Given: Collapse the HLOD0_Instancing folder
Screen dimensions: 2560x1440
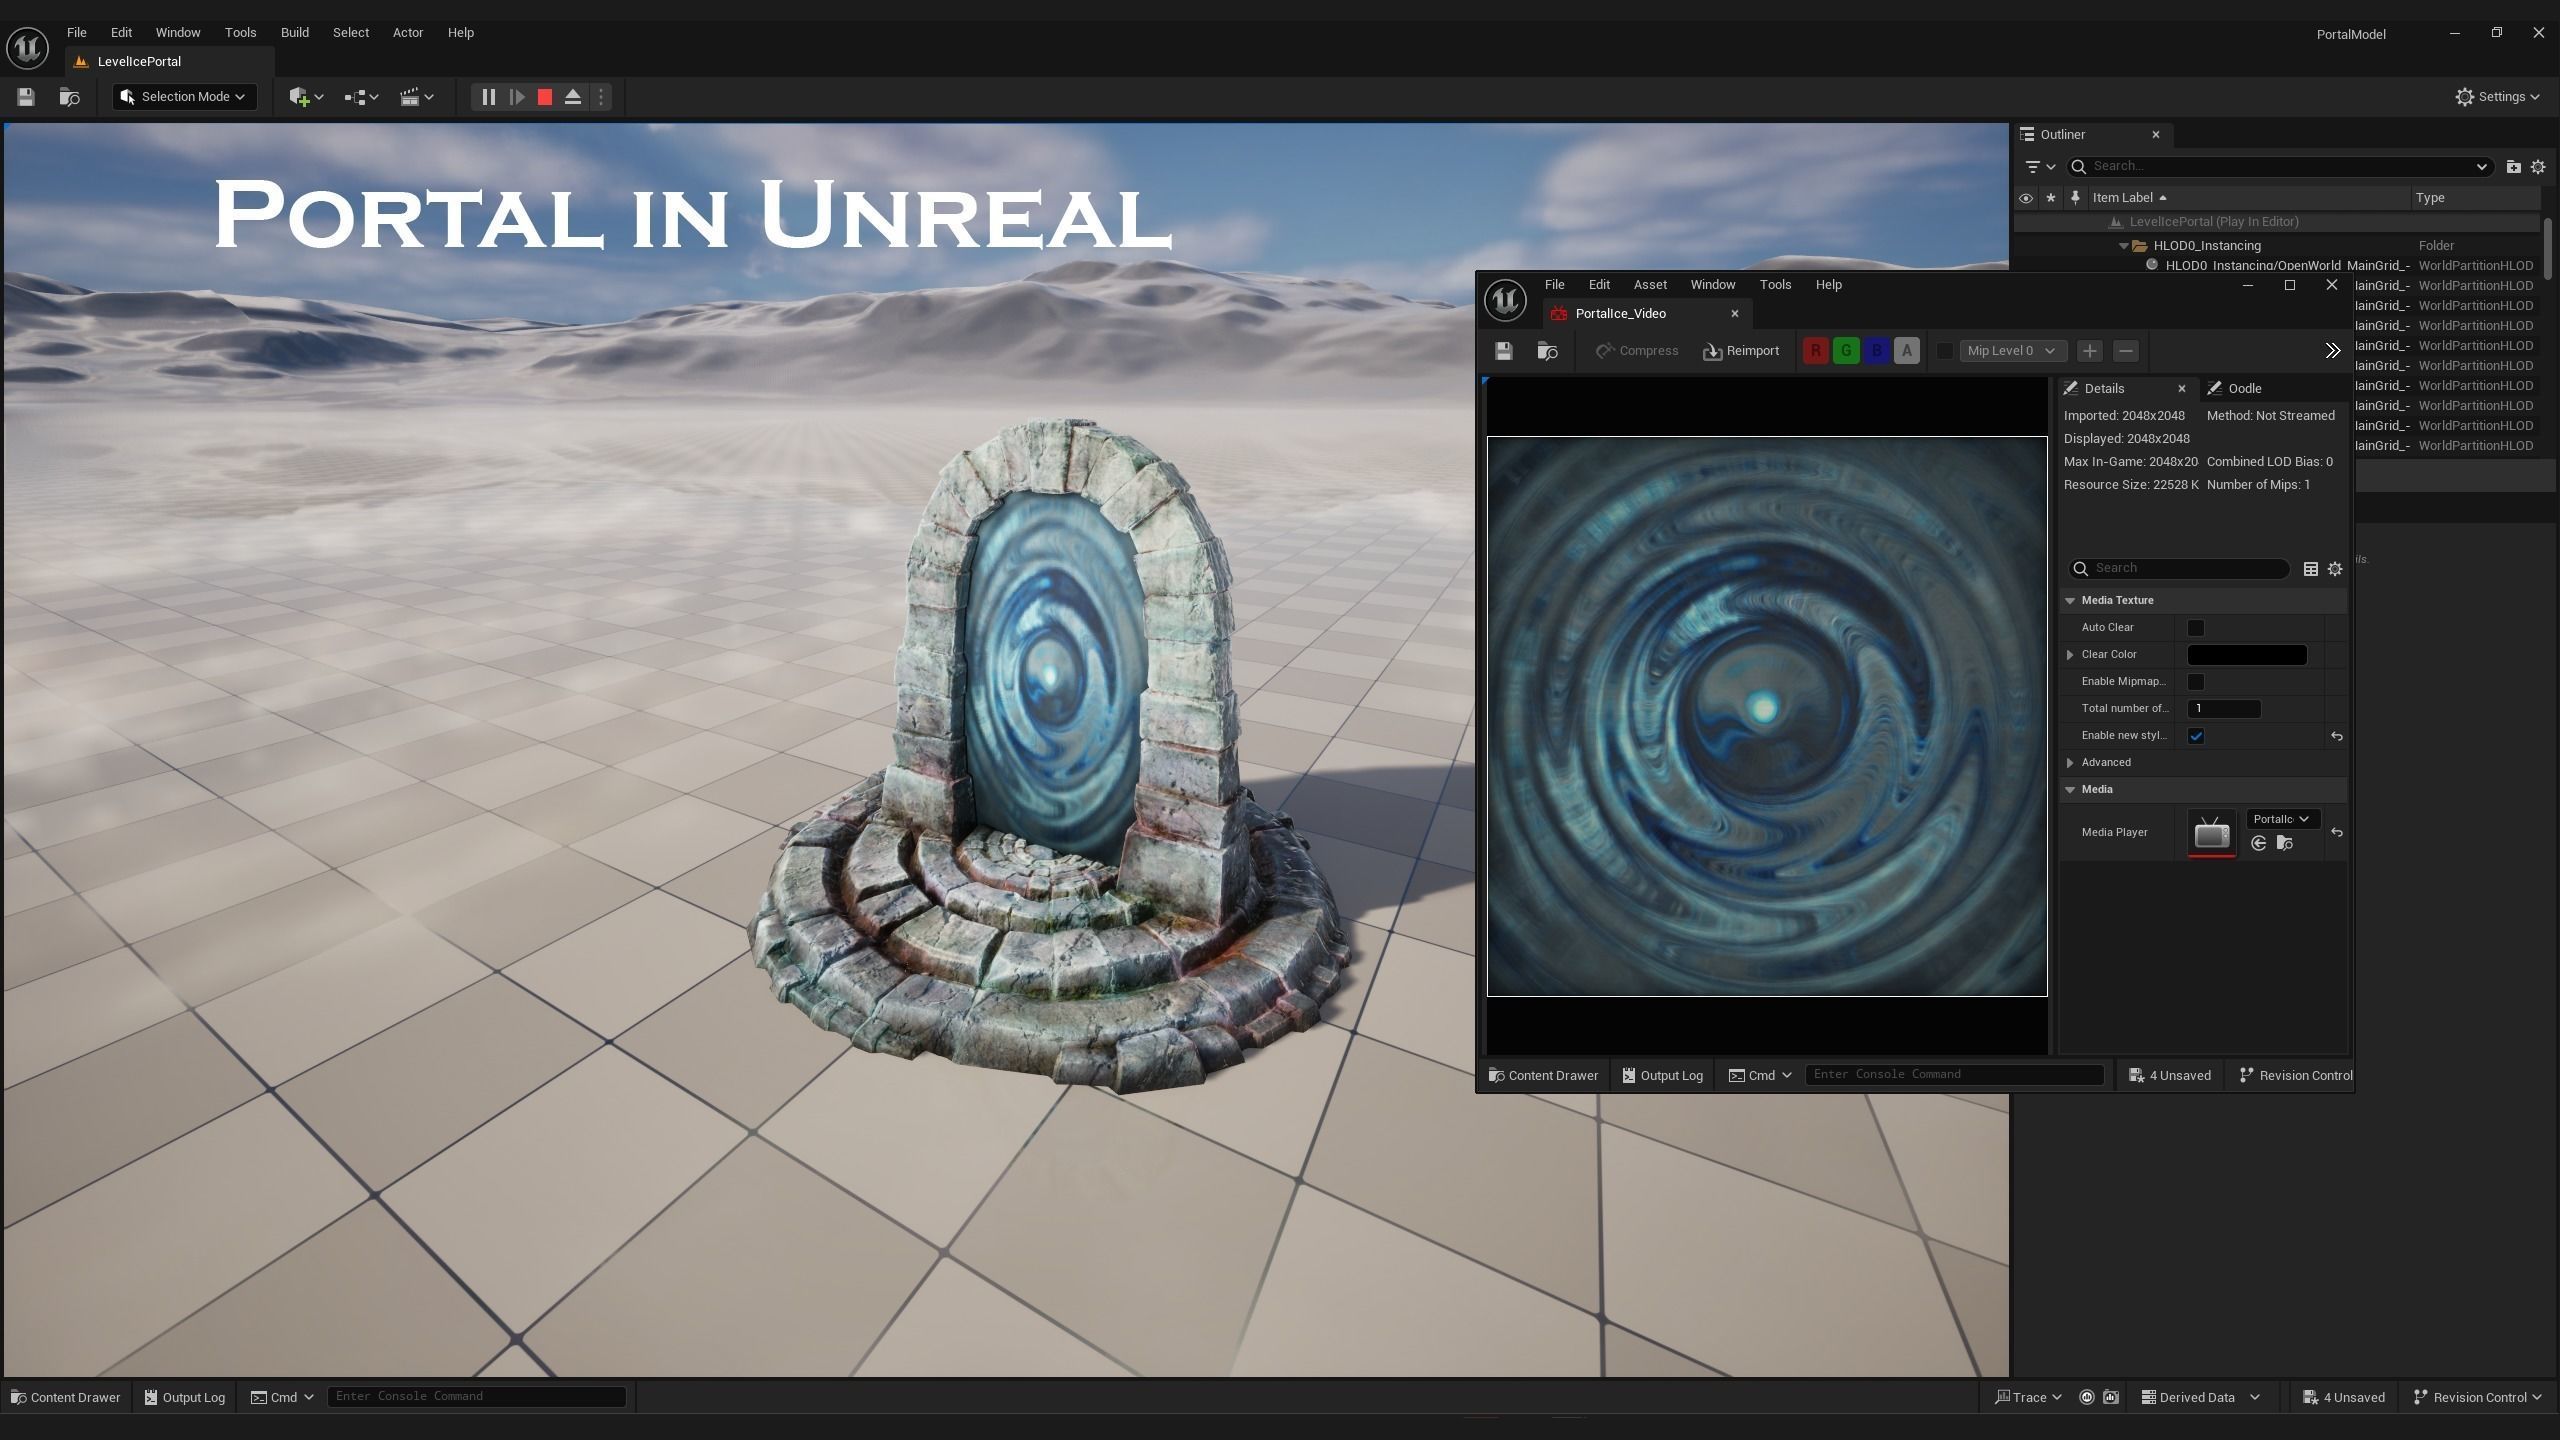Looking at the screenshot, I should pyautogui.click(x=2124, y=246).
